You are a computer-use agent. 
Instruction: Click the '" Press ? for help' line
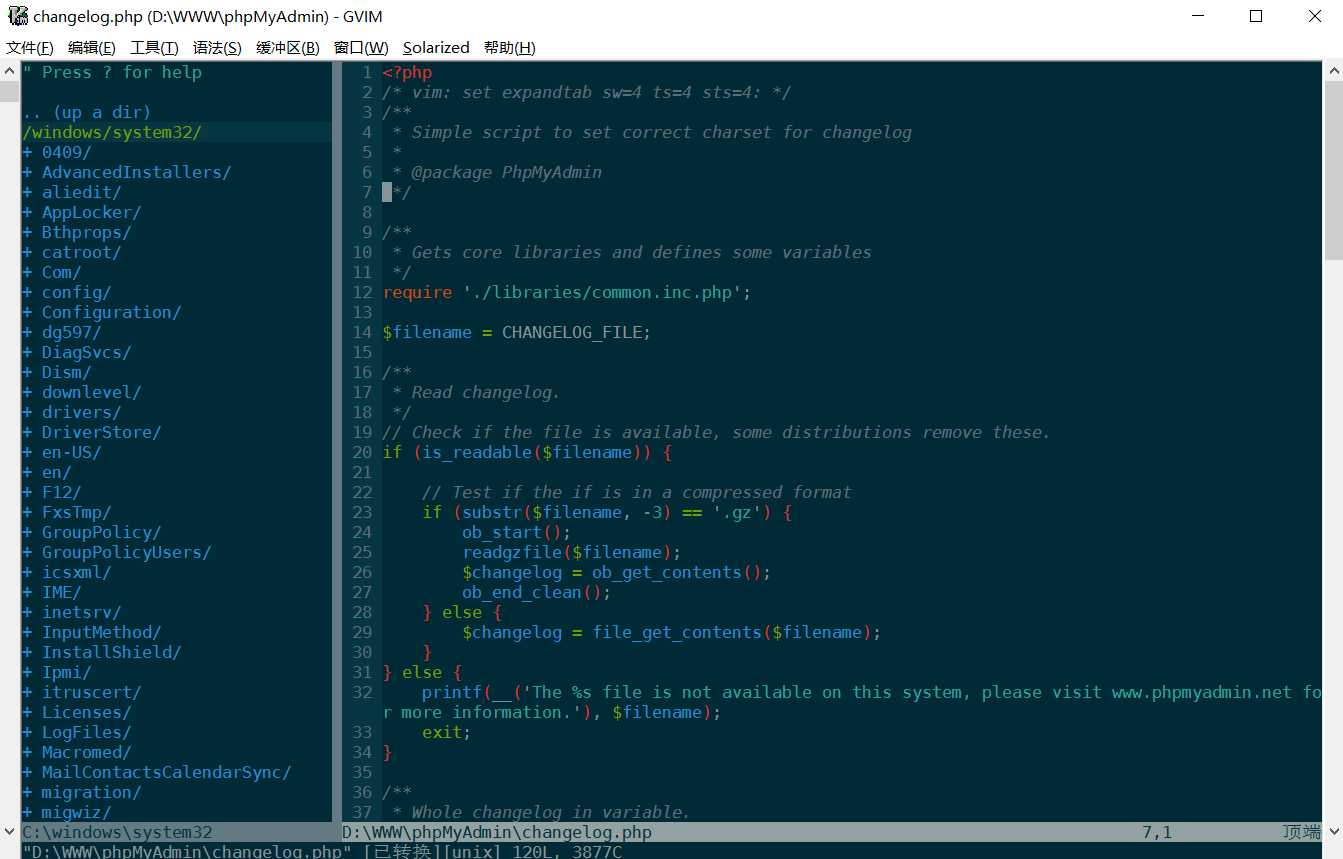point(112,72)
